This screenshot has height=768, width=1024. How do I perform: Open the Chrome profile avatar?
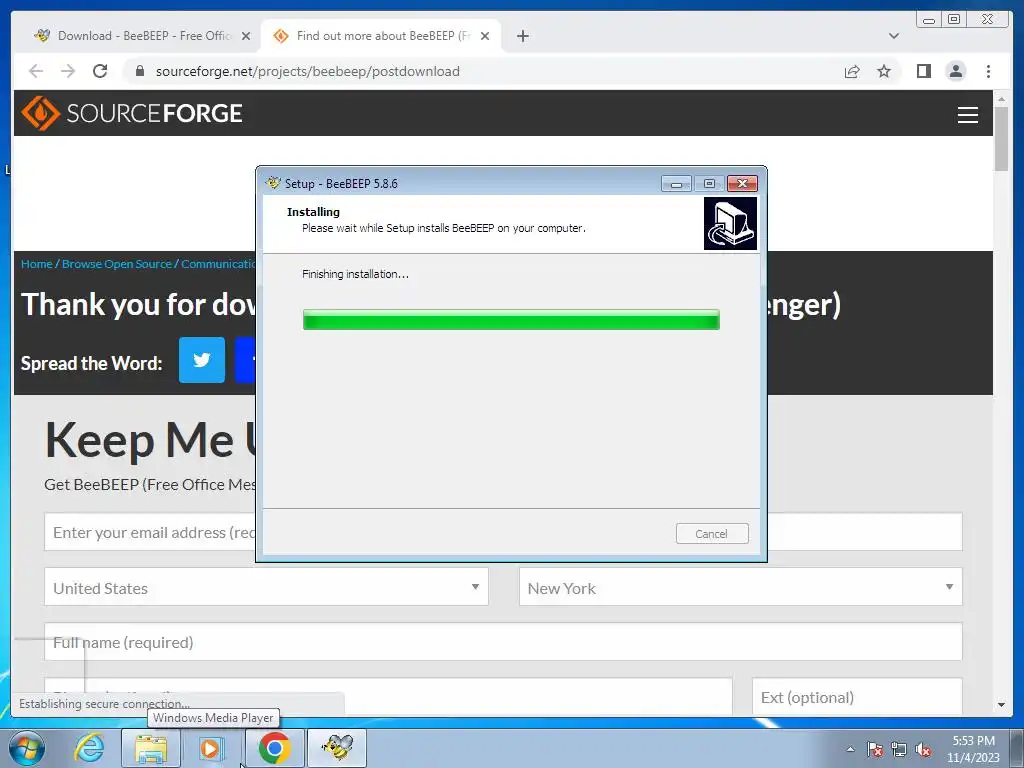tap(955, 71)
